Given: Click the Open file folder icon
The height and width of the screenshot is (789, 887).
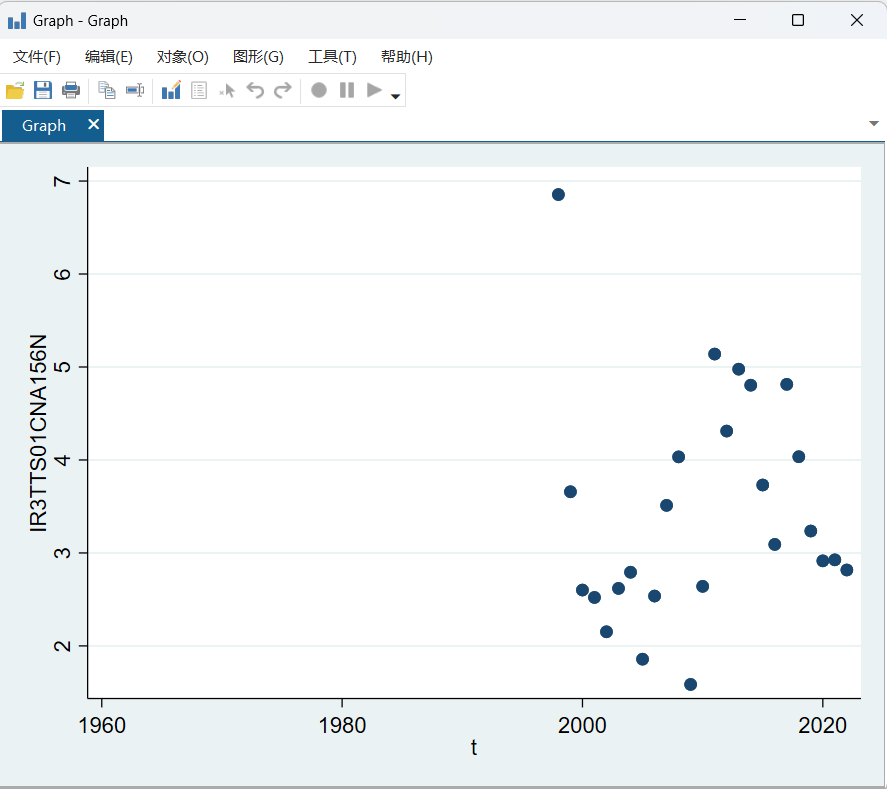Looking at the screenshot, I should pos(15,91).
